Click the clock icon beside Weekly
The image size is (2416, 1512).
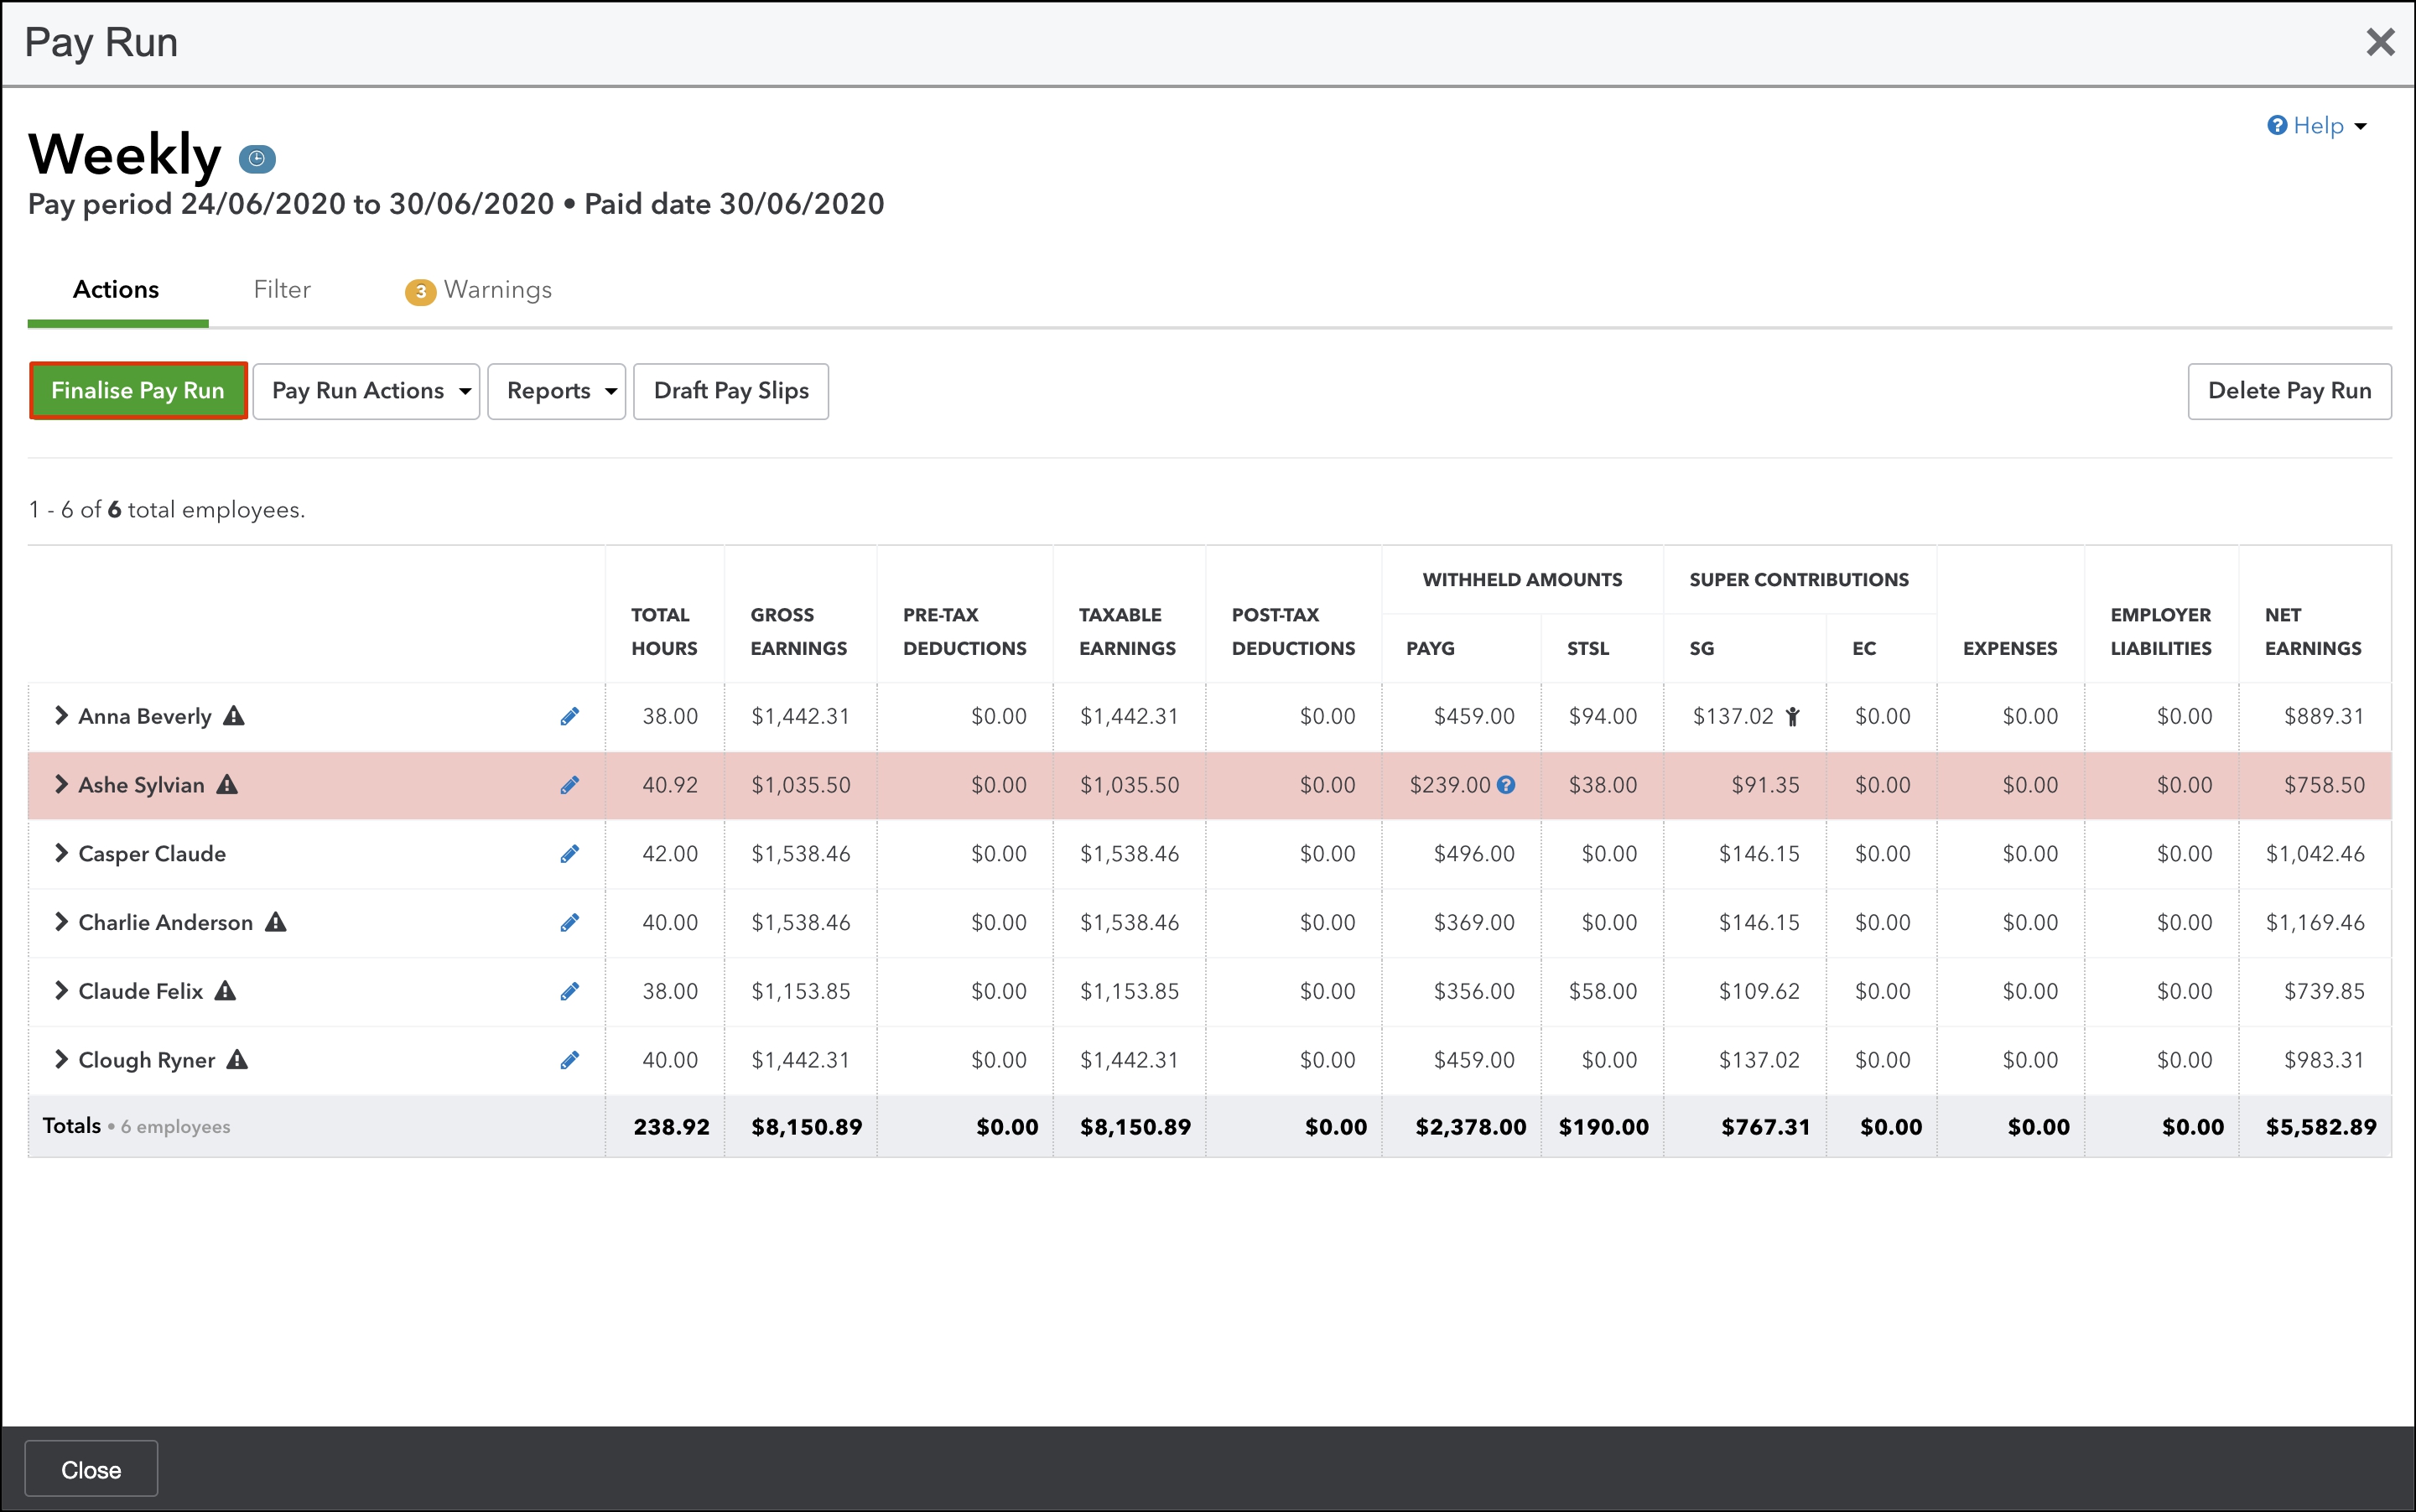tap(257, 158)
